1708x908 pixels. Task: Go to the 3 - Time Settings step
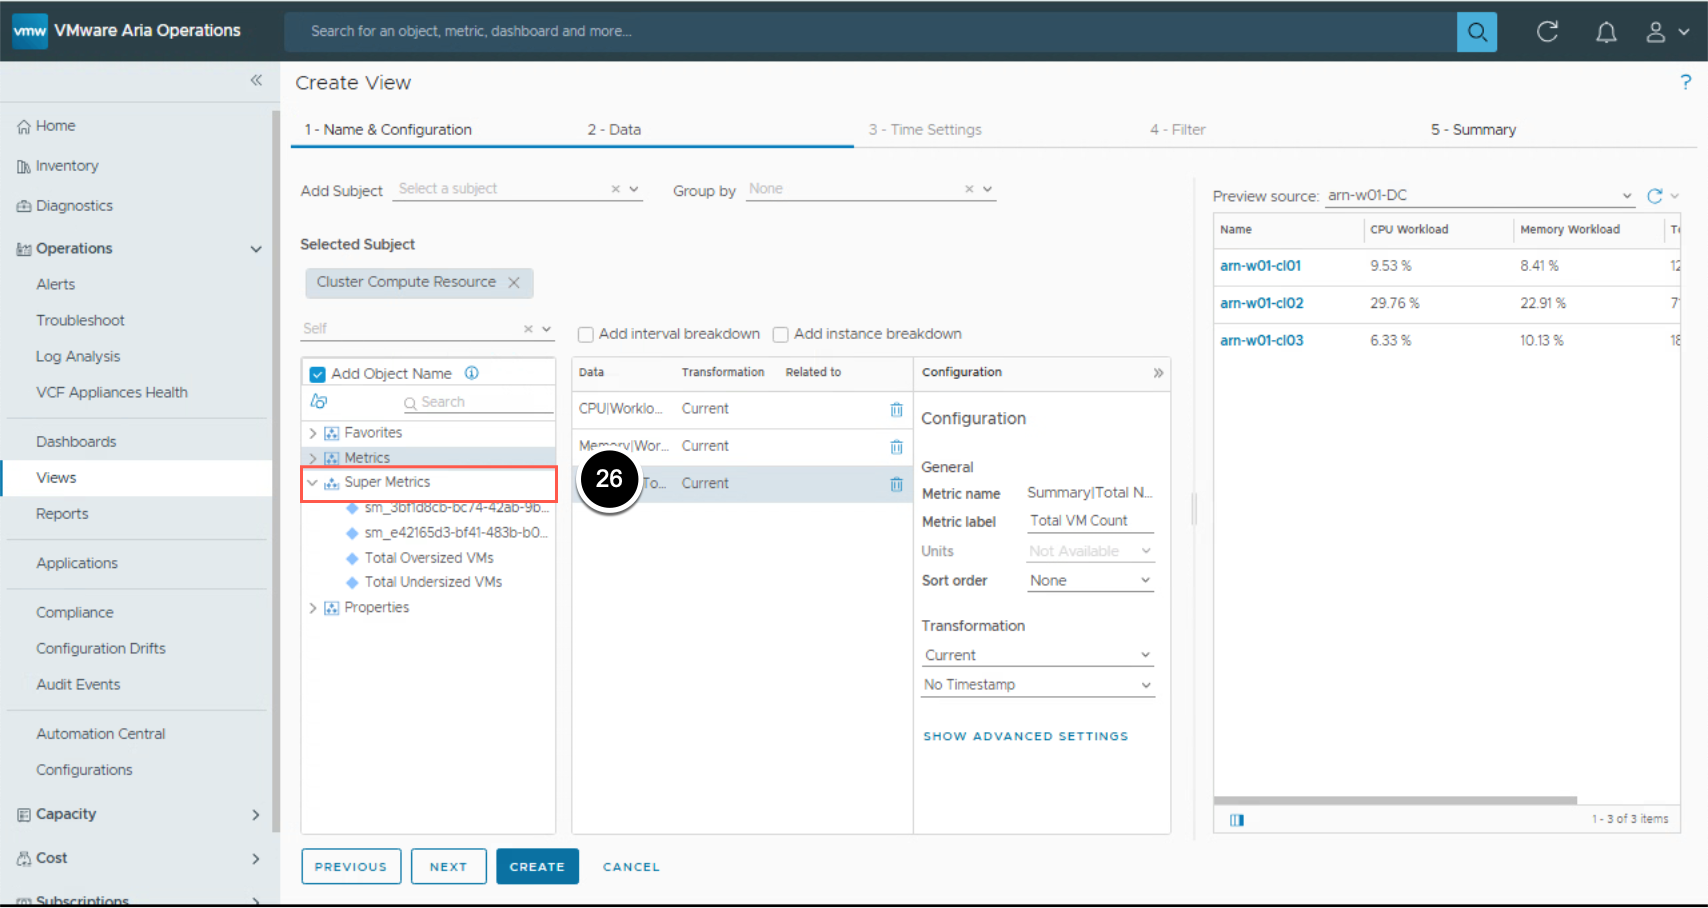925,130
